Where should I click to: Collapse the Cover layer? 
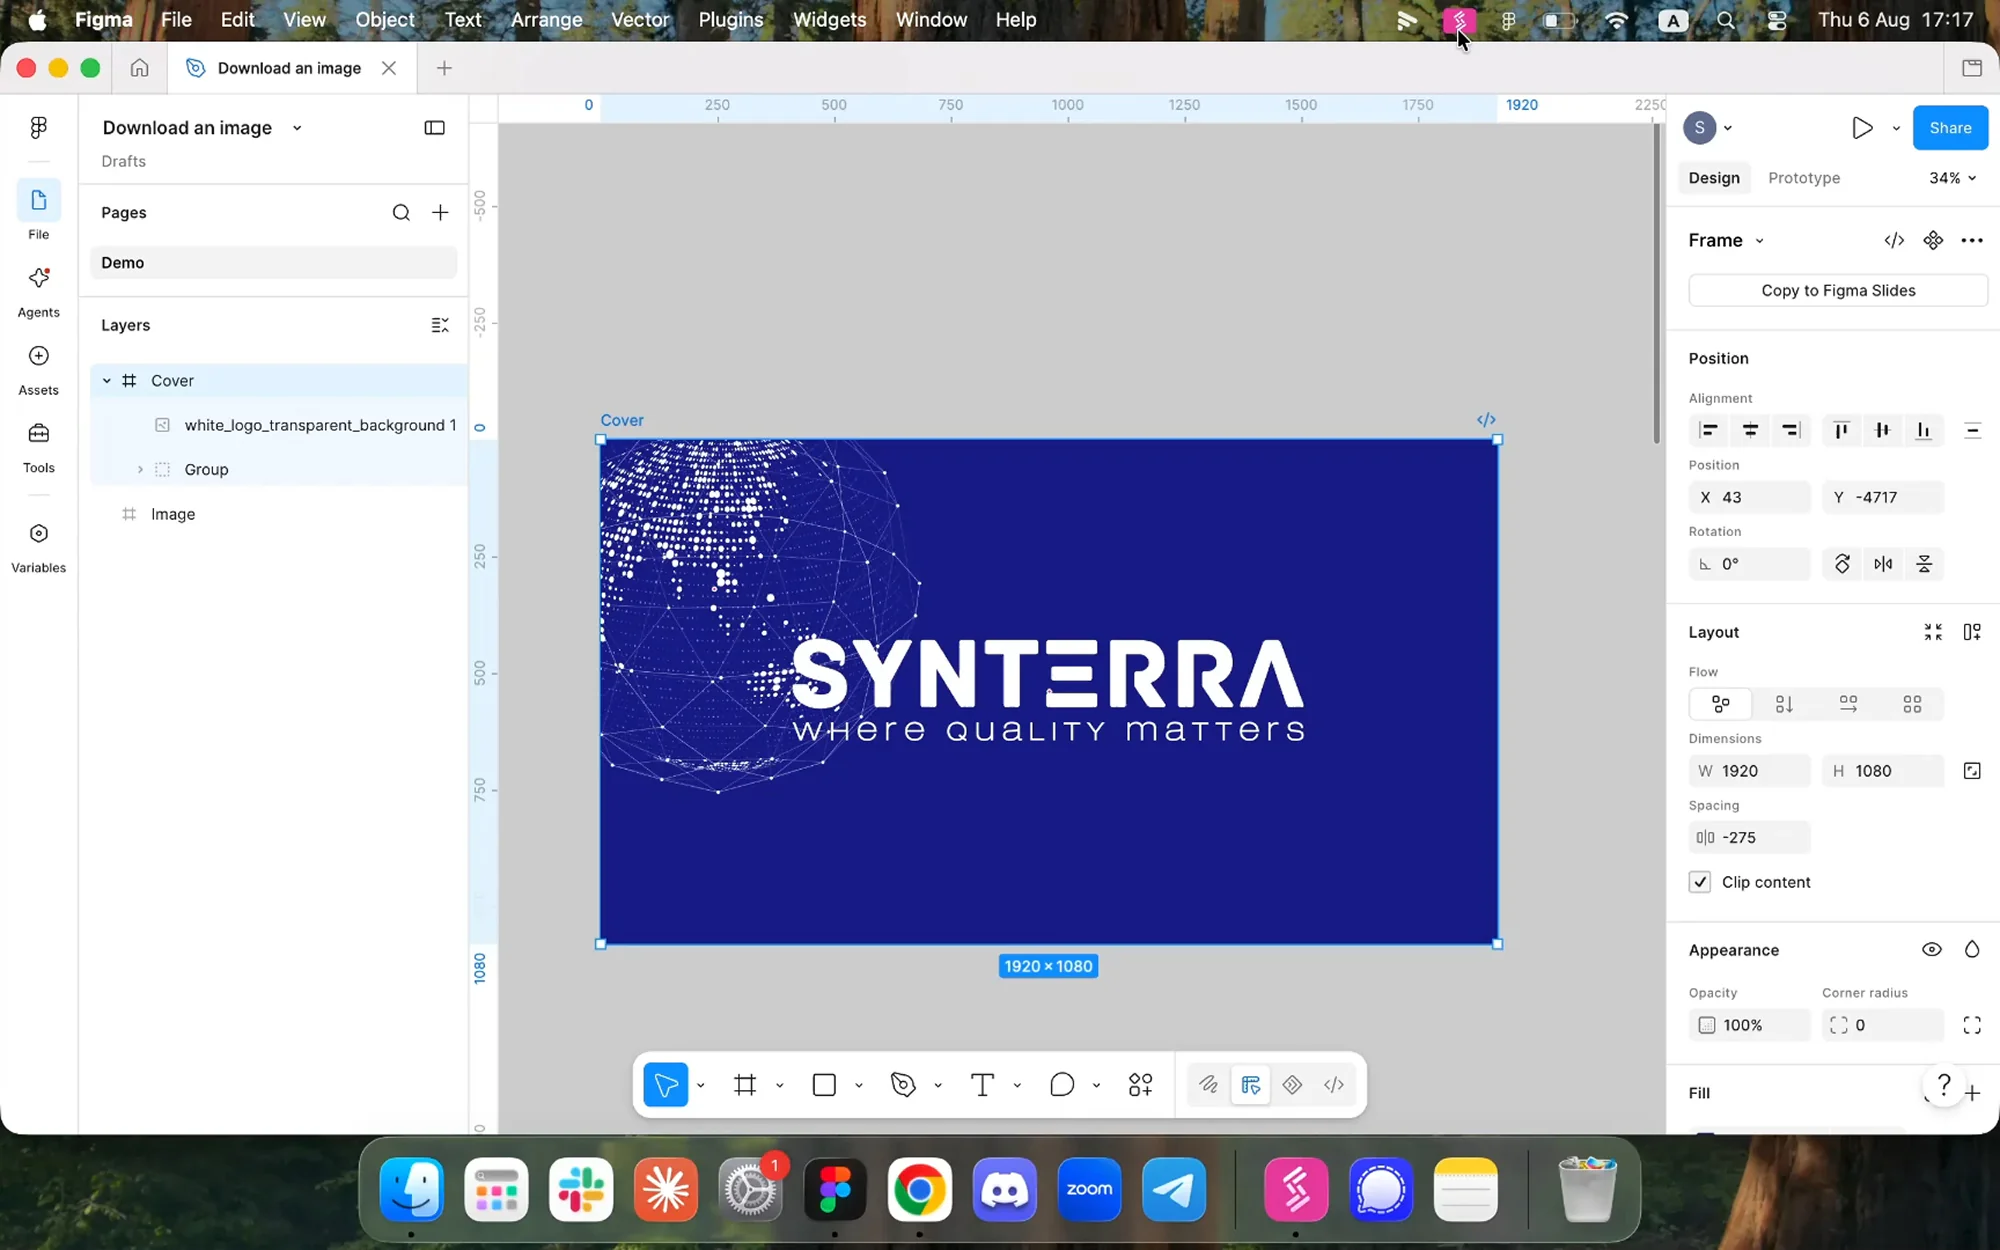(x=107, y=381)
